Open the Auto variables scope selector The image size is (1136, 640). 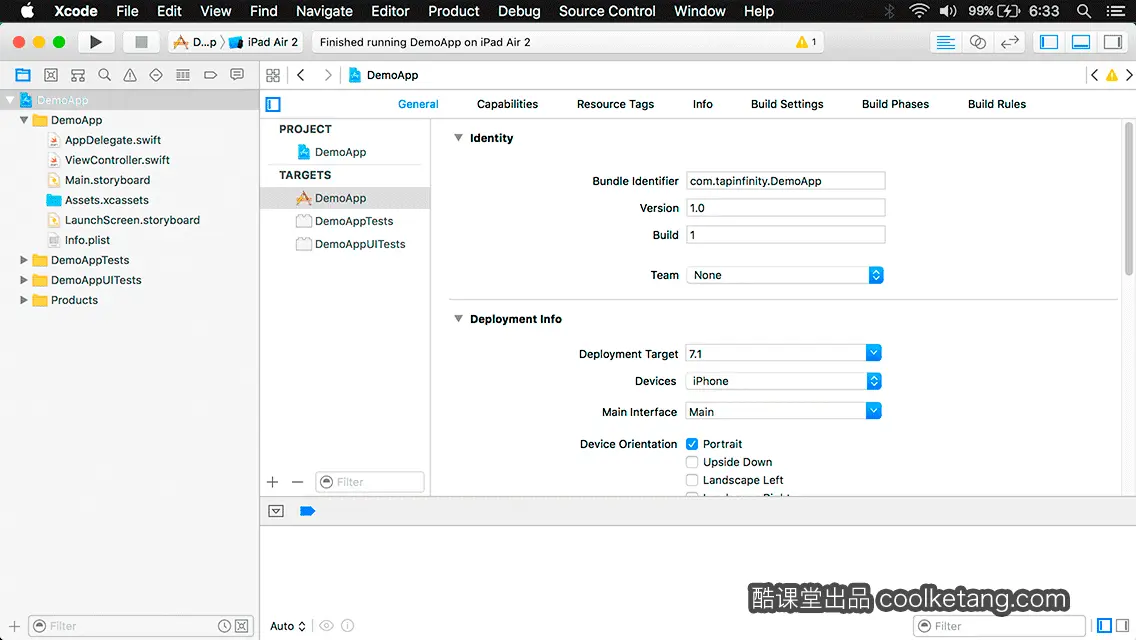coord(288,626)
